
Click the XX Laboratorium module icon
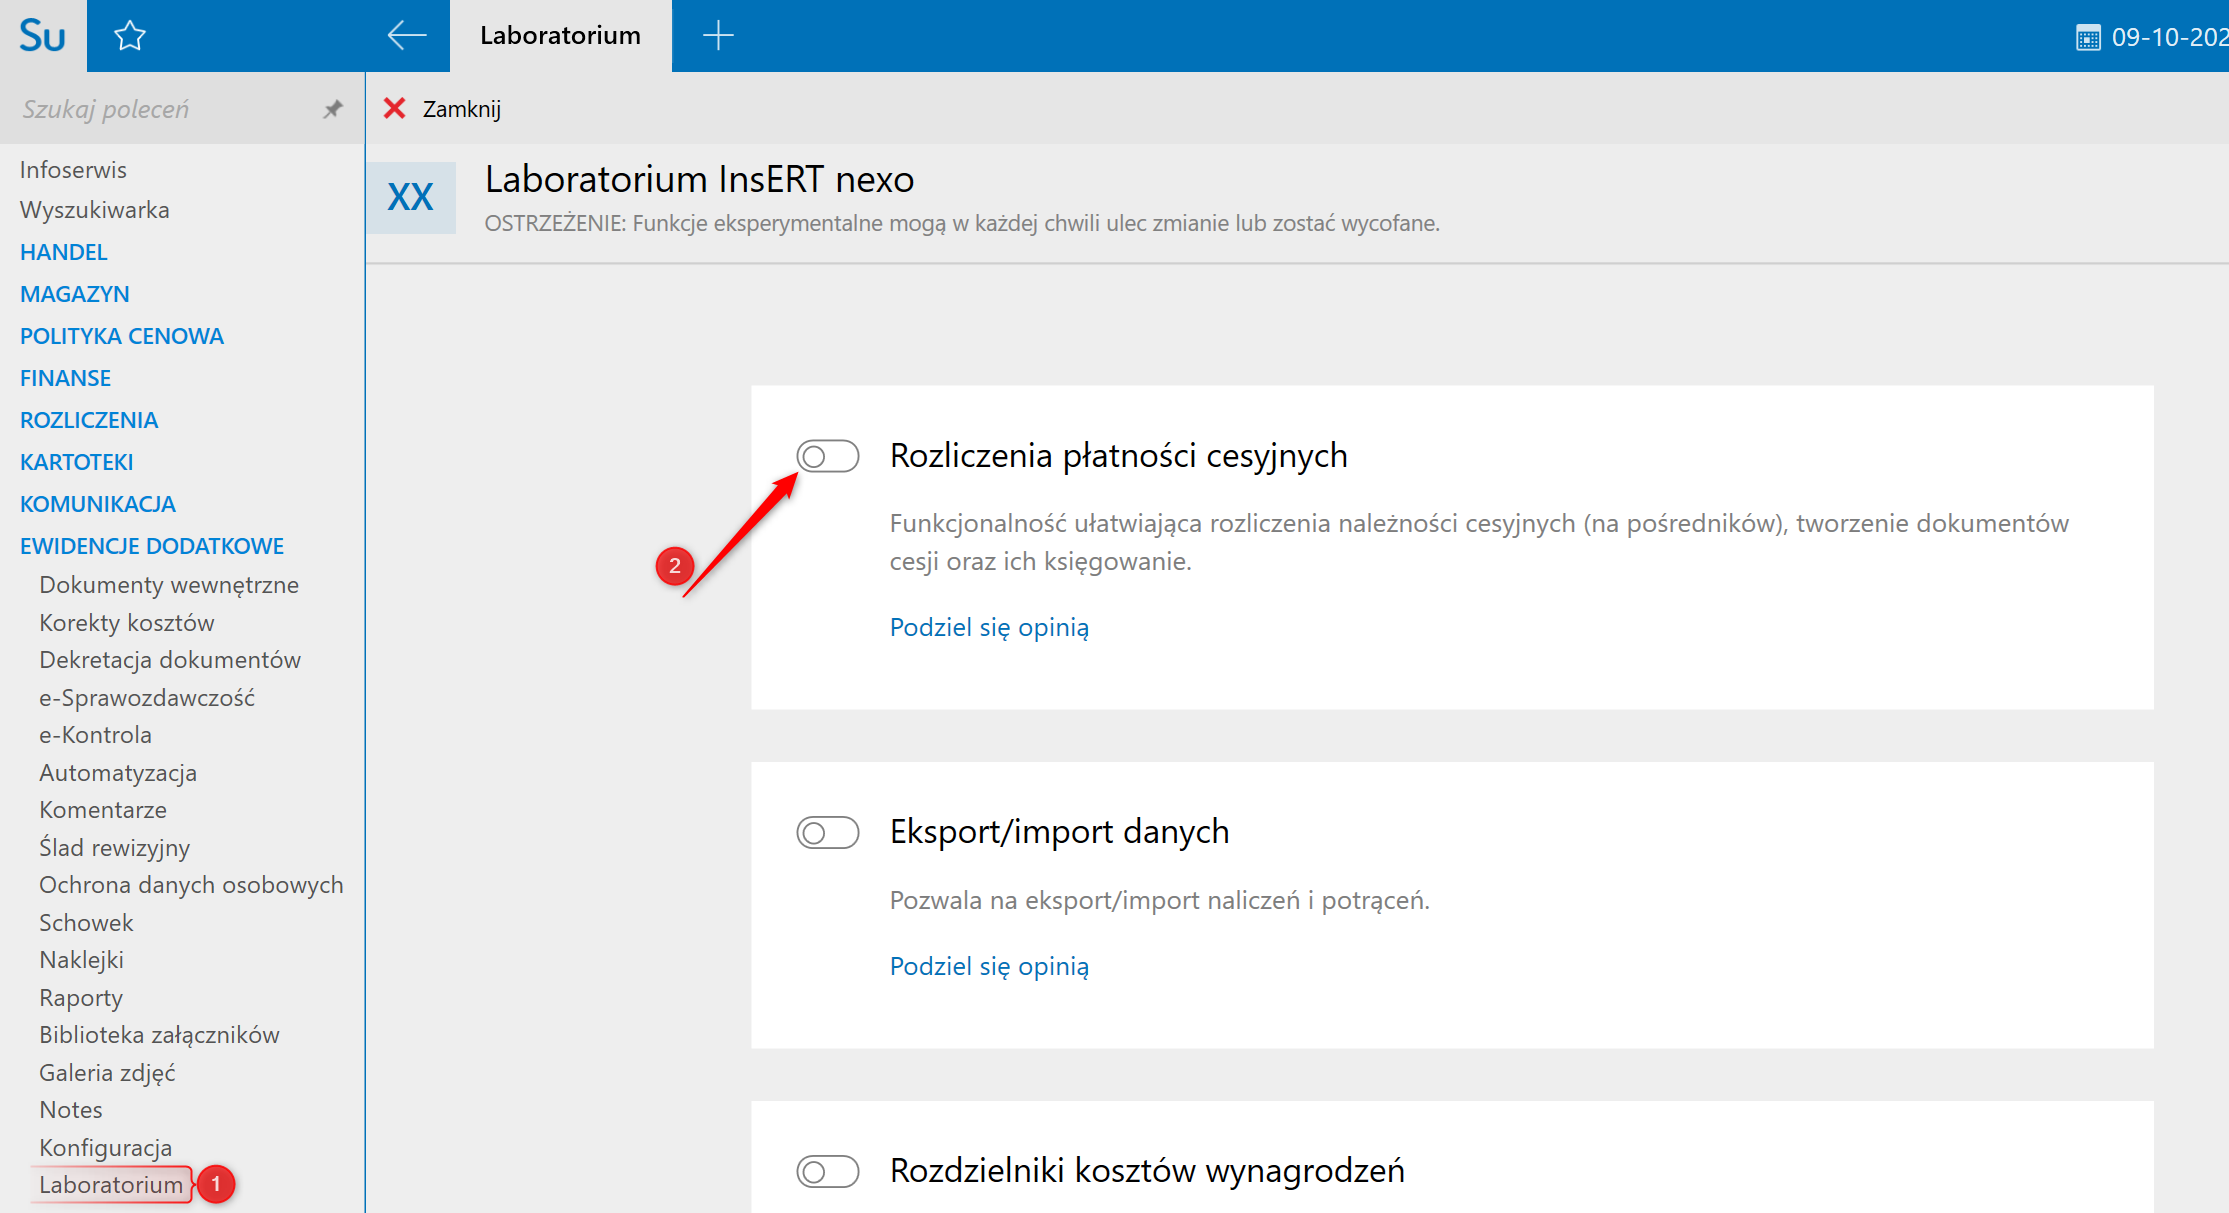(410, 197)
